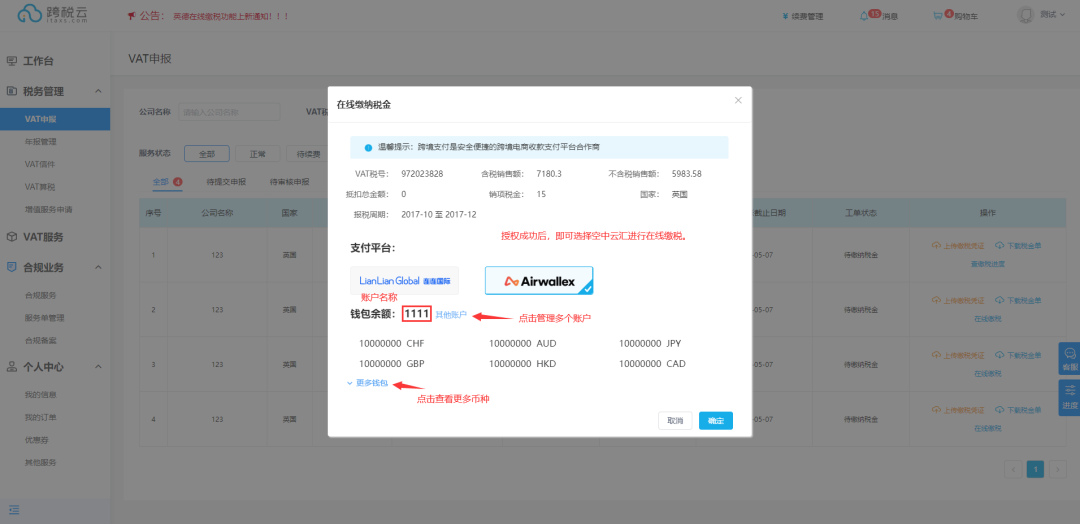The image size is (1080, 524).
Task: Click the 在线缴税 link in row 3
Action: click(987, 374)
